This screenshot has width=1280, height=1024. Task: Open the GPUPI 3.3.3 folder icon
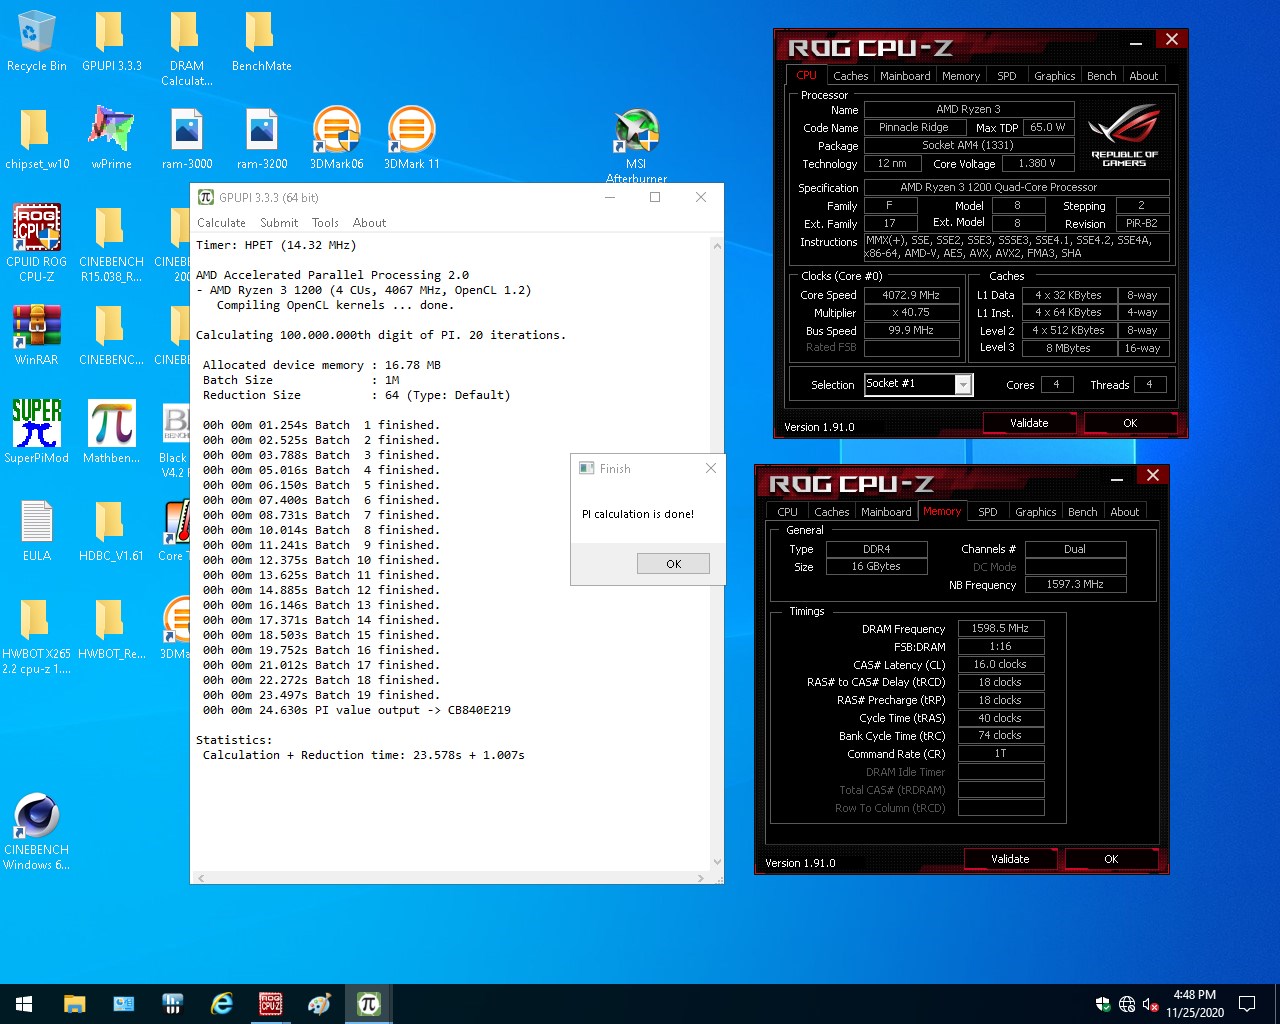click(x=111, y=42)
